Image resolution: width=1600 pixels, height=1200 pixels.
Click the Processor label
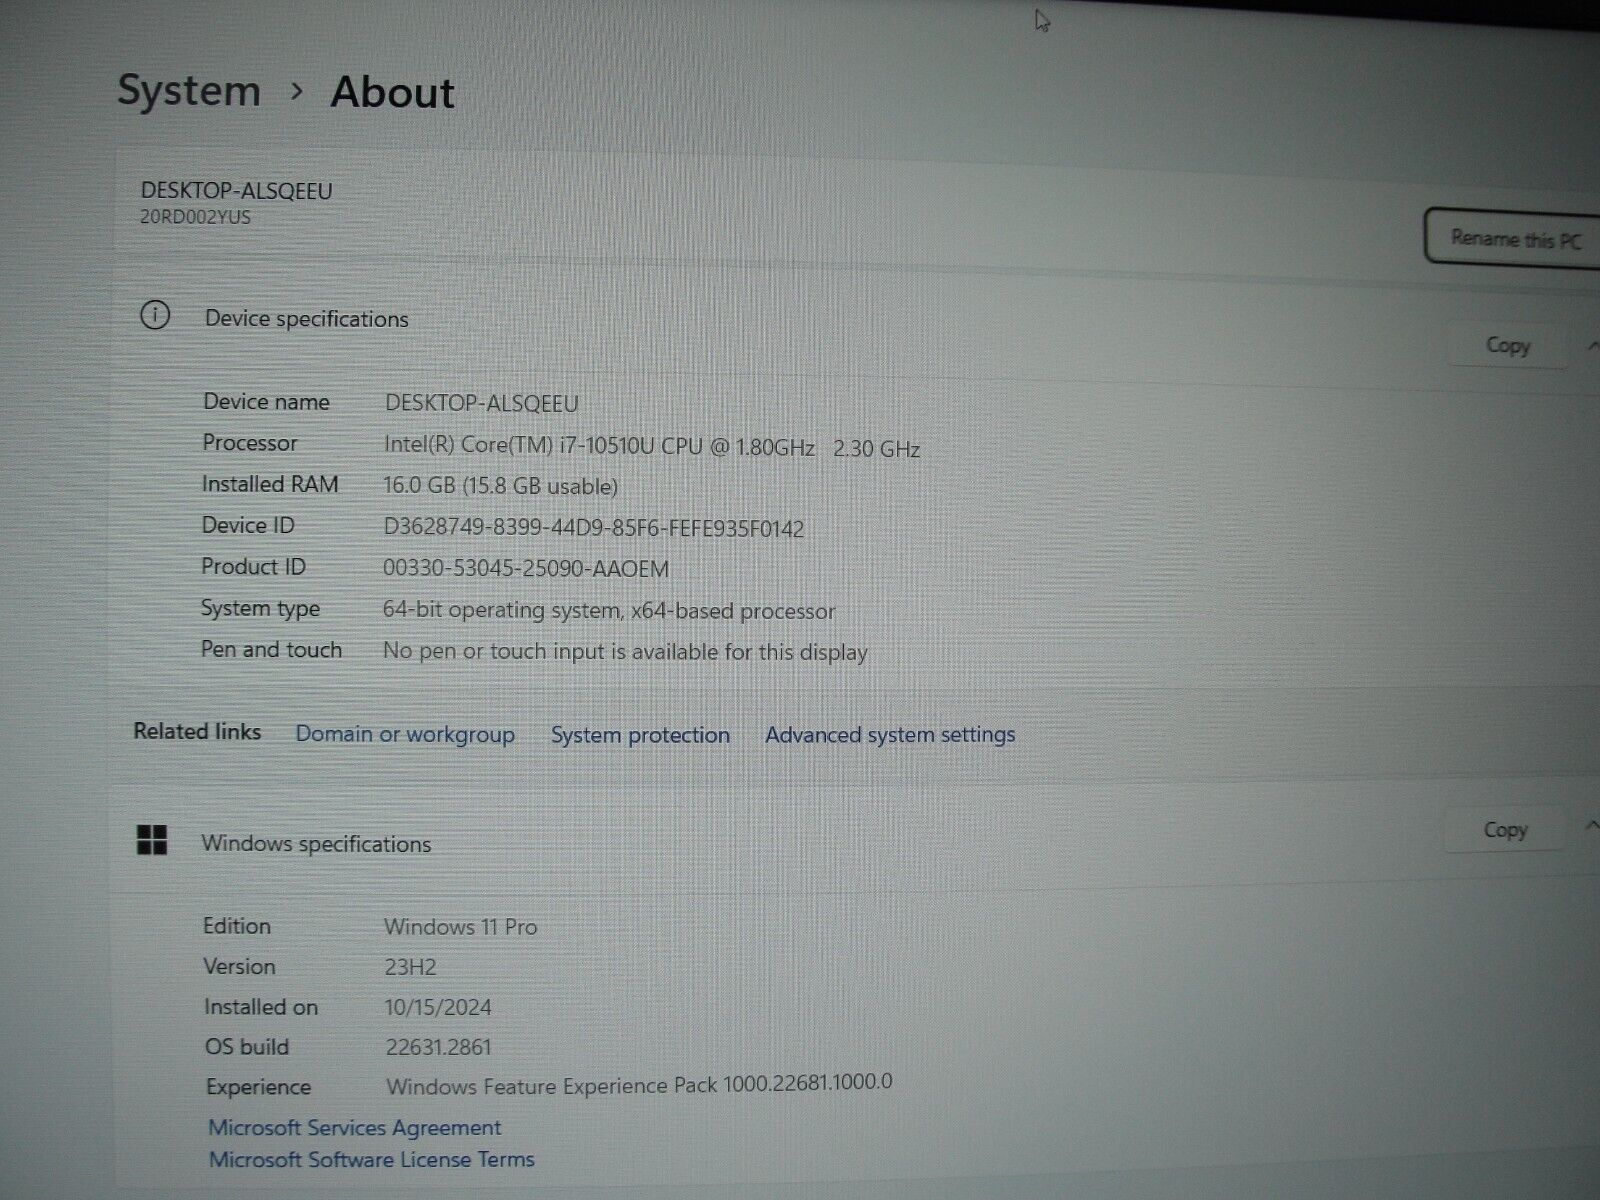250,442
